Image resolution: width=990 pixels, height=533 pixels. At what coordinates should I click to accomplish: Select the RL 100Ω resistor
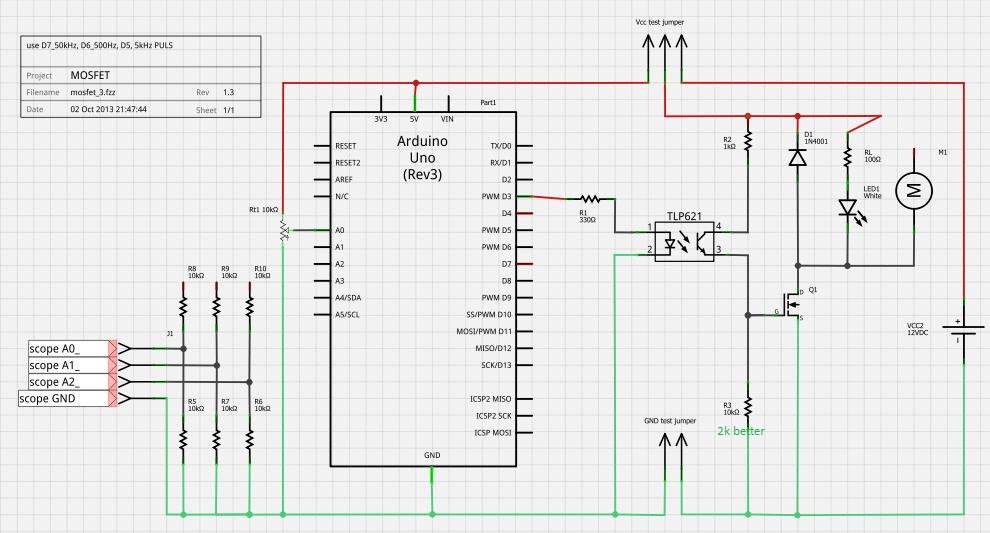(x=848, y=156)
